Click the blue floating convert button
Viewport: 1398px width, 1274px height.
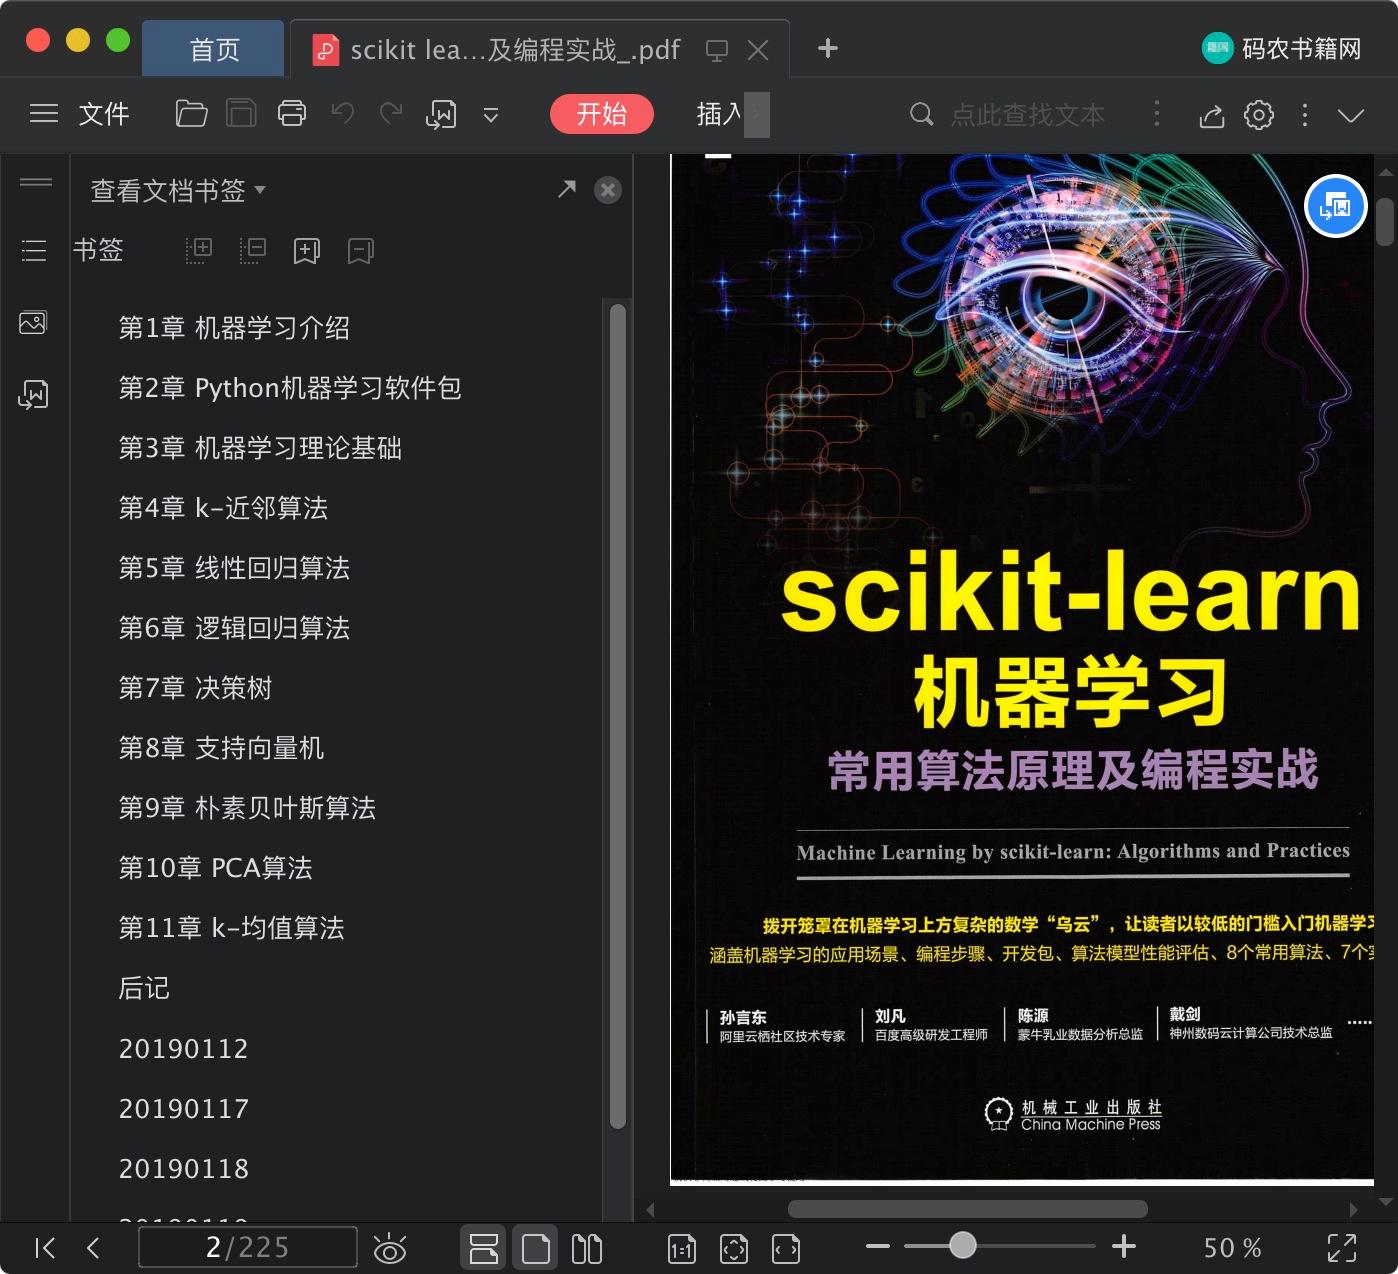(x=1336, y=206)
